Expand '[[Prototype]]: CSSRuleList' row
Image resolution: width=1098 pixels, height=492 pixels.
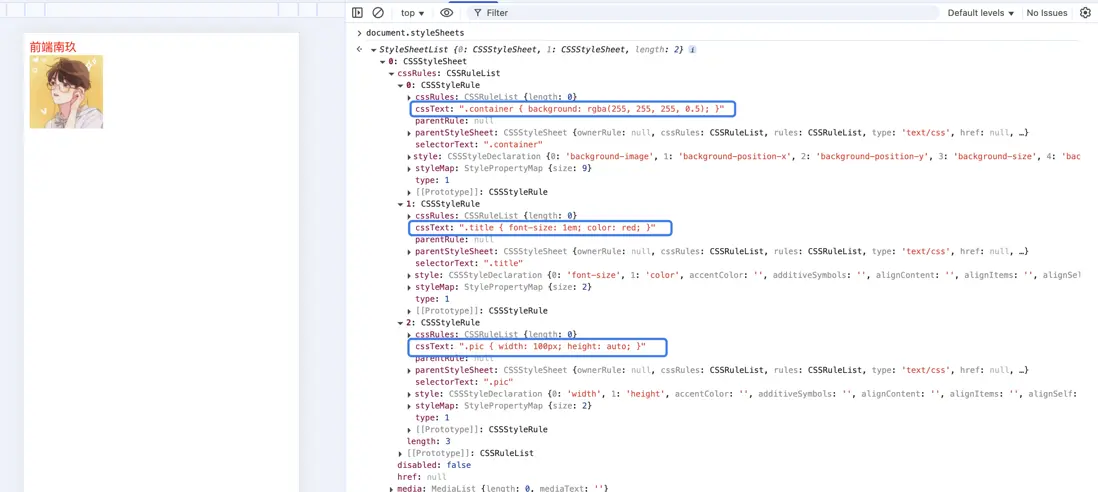(401, 454)
